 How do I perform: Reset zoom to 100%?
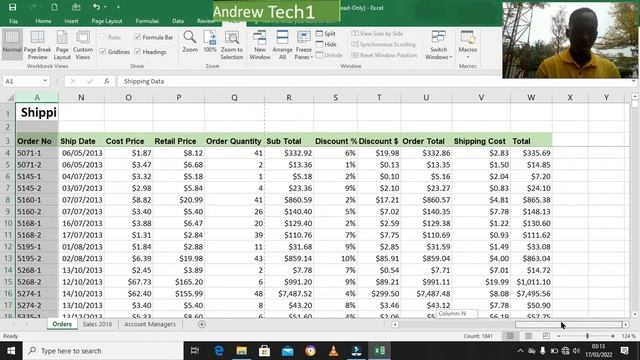pyautogui.click(x=210, y=42)
